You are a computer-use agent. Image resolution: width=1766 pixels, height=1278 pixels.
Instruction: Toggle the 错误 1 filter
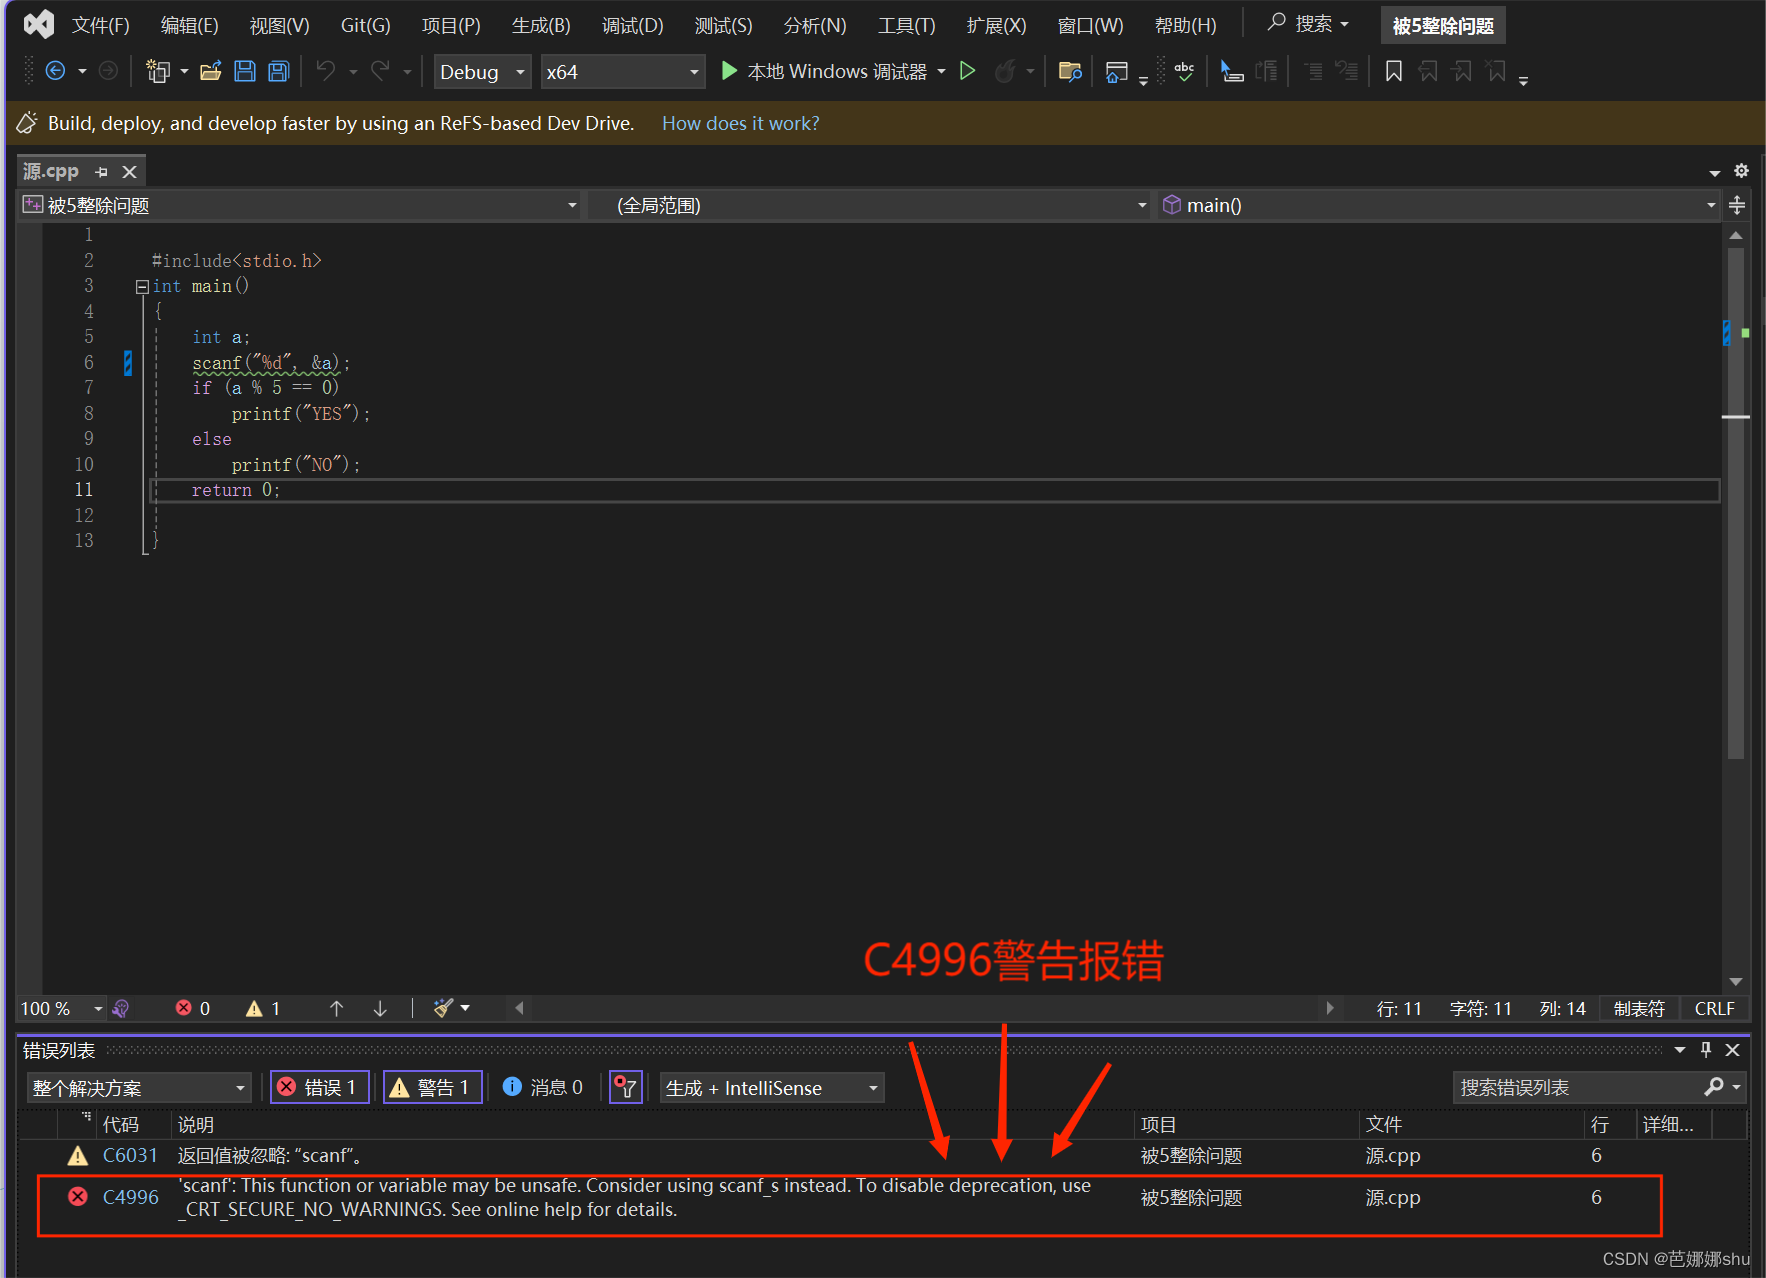319,1087
